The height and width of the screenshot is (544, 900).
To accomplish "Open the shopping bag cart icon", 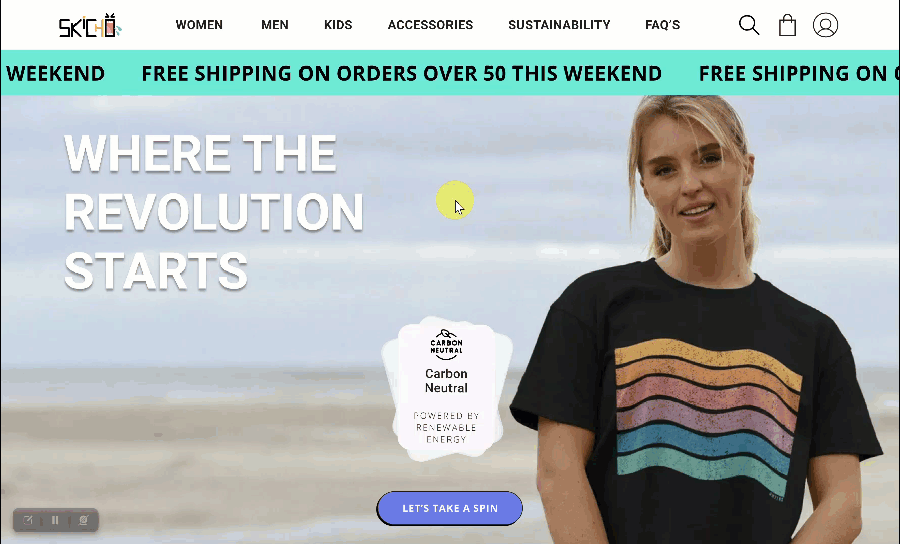I will (x=787, y=25).
